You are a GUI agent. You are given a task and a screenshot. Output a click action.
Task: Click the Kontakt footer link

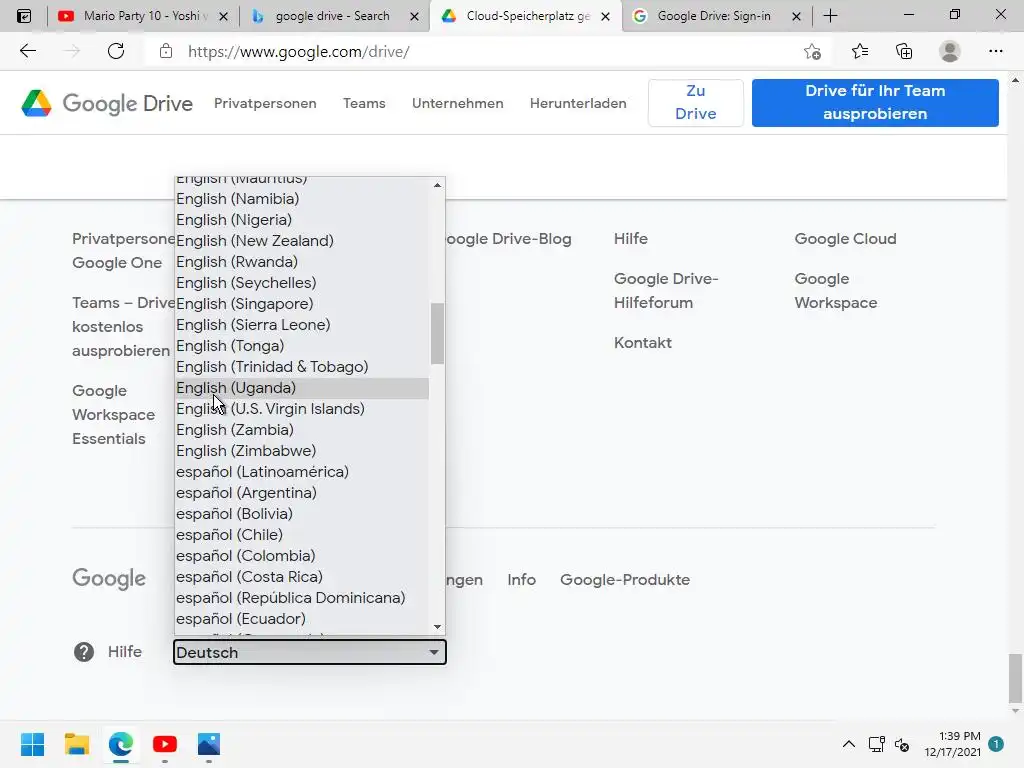pos(643,343)
